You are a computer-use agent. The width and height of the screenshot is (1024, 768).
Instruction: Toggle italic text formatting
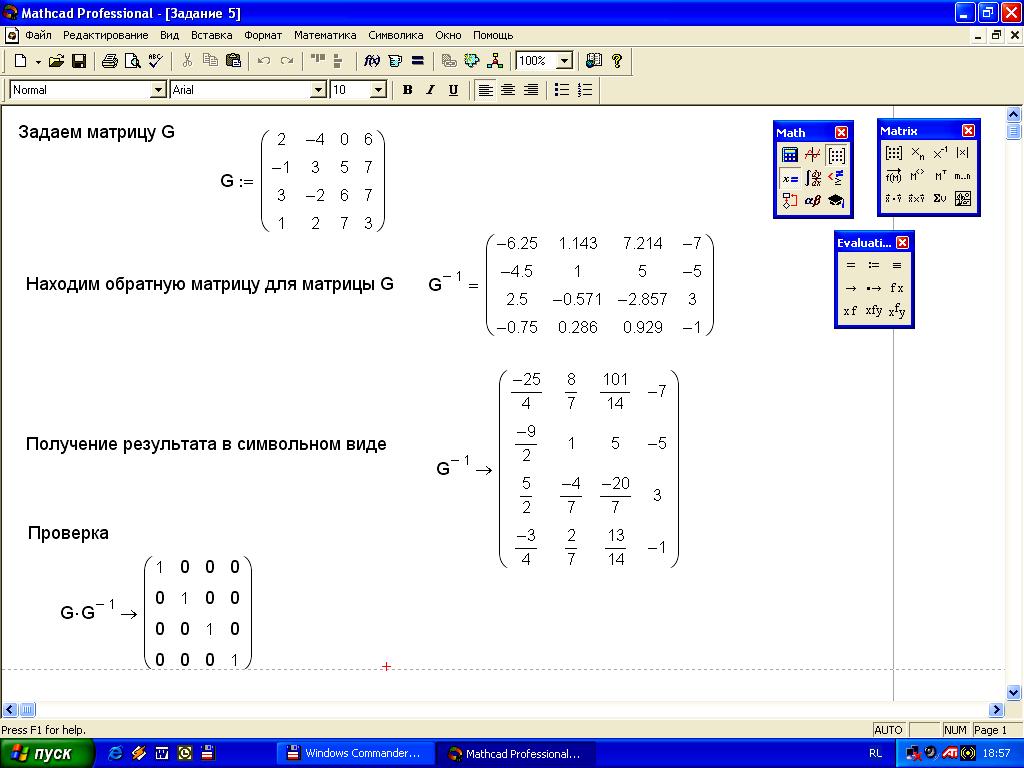pyautogui.click(x=430, y=90)
